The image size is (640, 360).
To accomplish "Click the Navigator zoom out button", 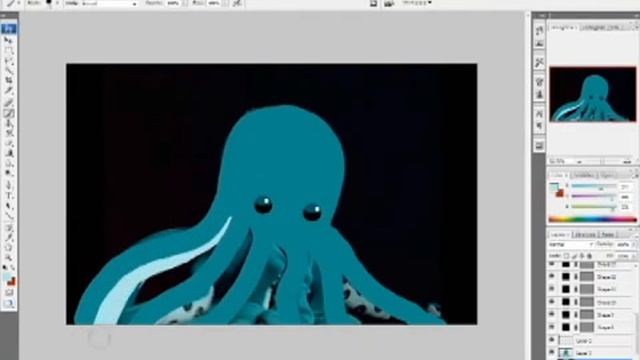I will (x=580, y=162).
